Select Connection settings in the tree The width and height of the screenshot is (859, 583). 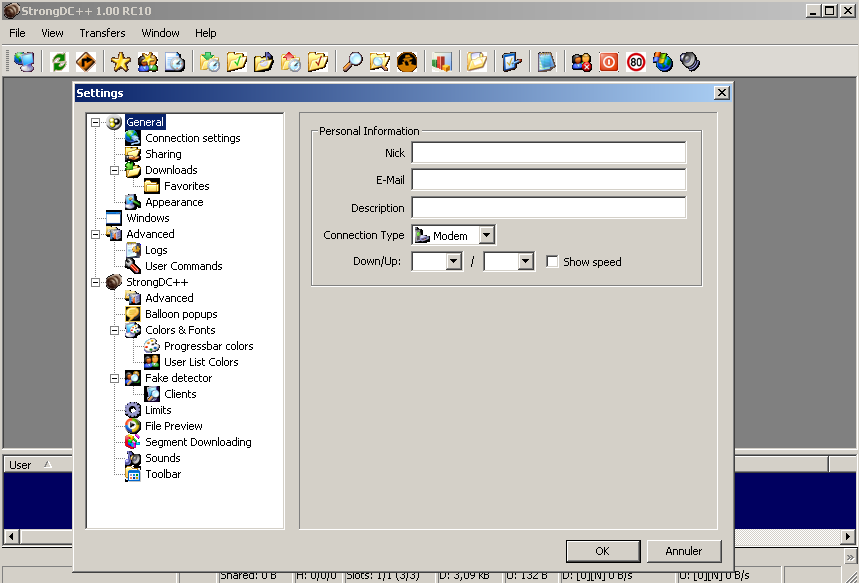tap(192, 138)
